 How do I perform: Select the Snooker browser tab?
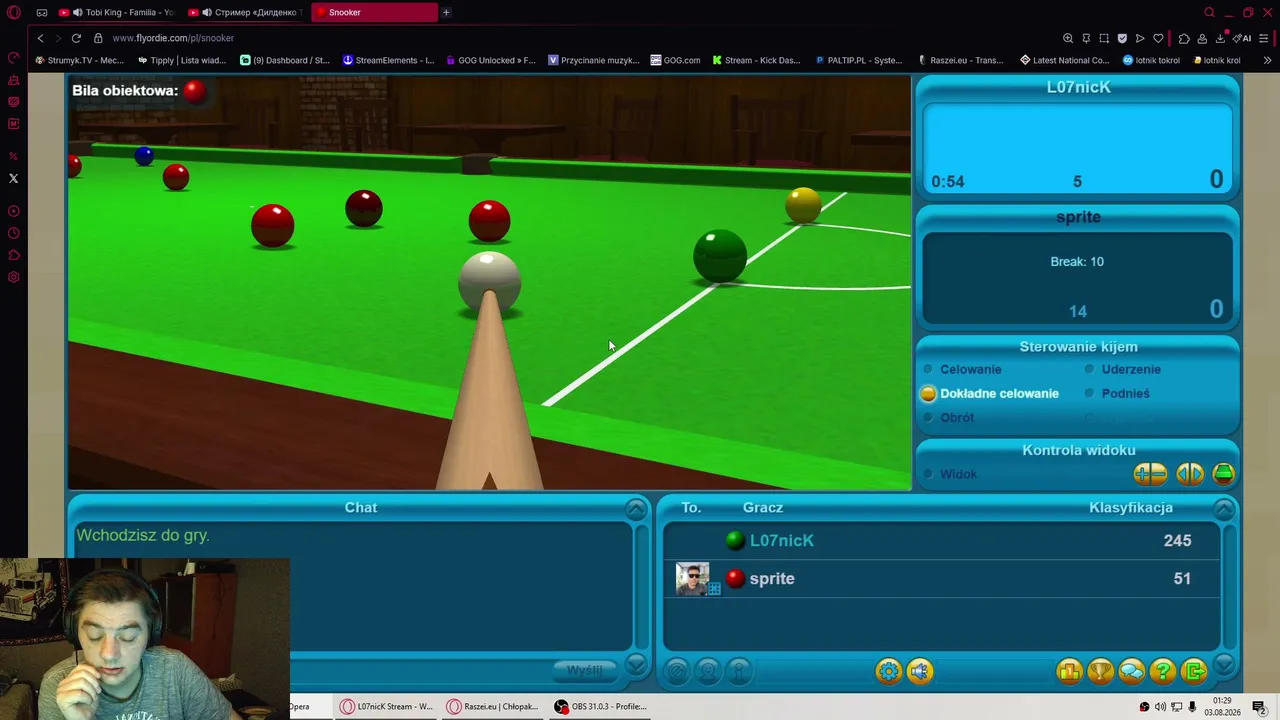tap(374, 12)
